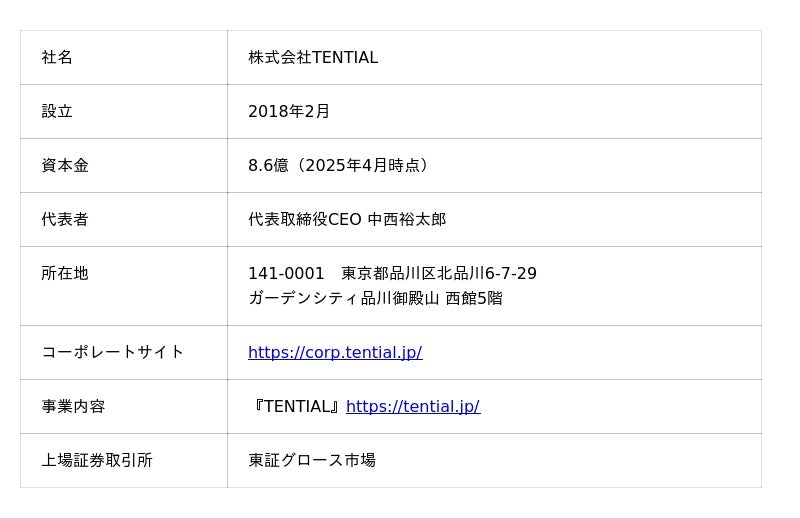
Task: Open the corp.tential.jp corporate site link
Action: 335,352
